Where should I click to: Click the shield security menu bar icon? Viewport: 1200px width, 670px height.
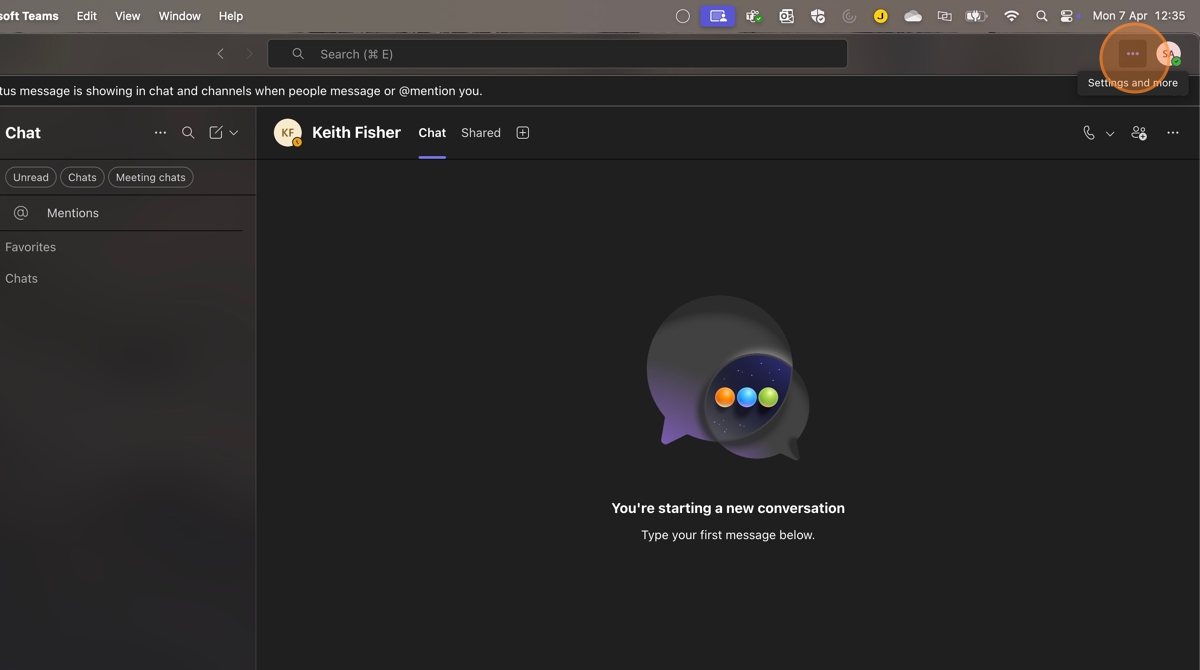coord(818,16)
